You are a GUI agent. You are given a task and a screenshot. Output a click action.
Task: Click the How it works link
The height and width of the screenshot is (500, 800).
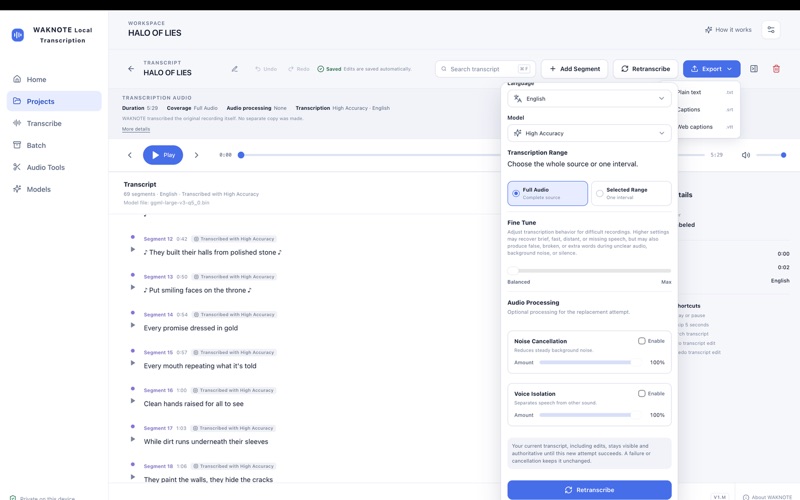coord(728,30)
